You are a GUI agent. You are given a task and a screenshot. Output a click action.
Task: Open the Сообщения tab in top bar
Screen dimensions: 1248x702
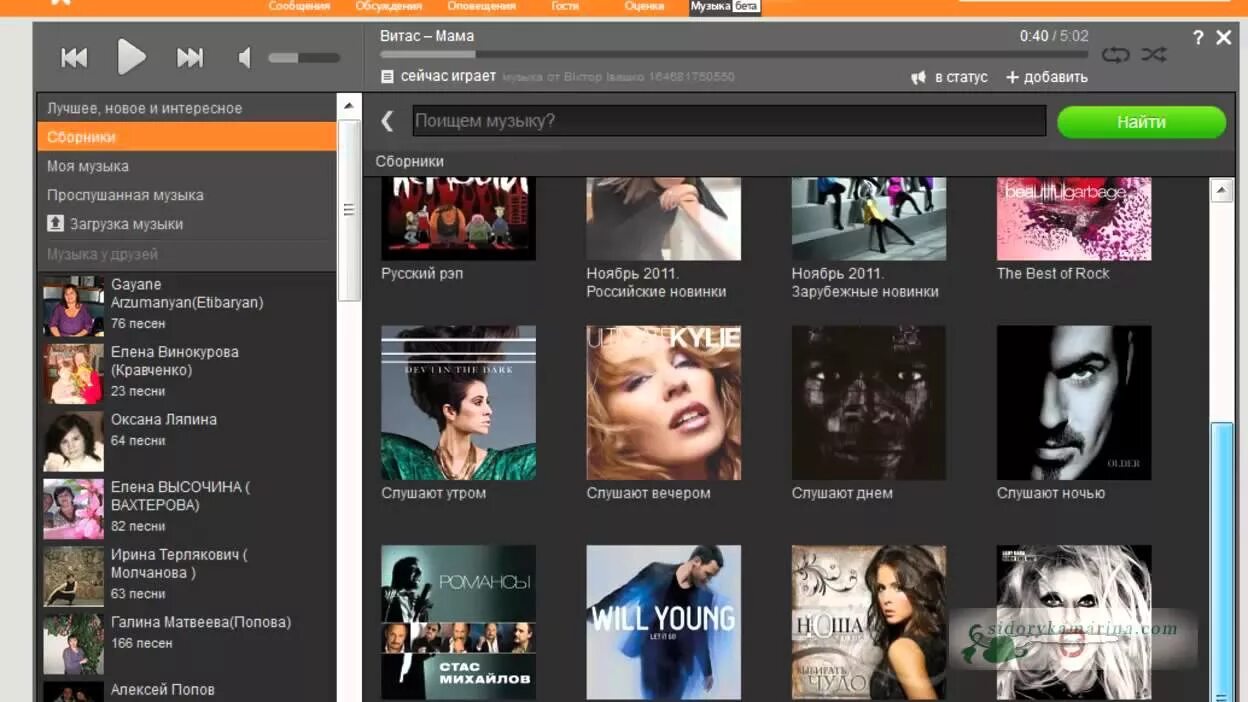pos(299,6)
